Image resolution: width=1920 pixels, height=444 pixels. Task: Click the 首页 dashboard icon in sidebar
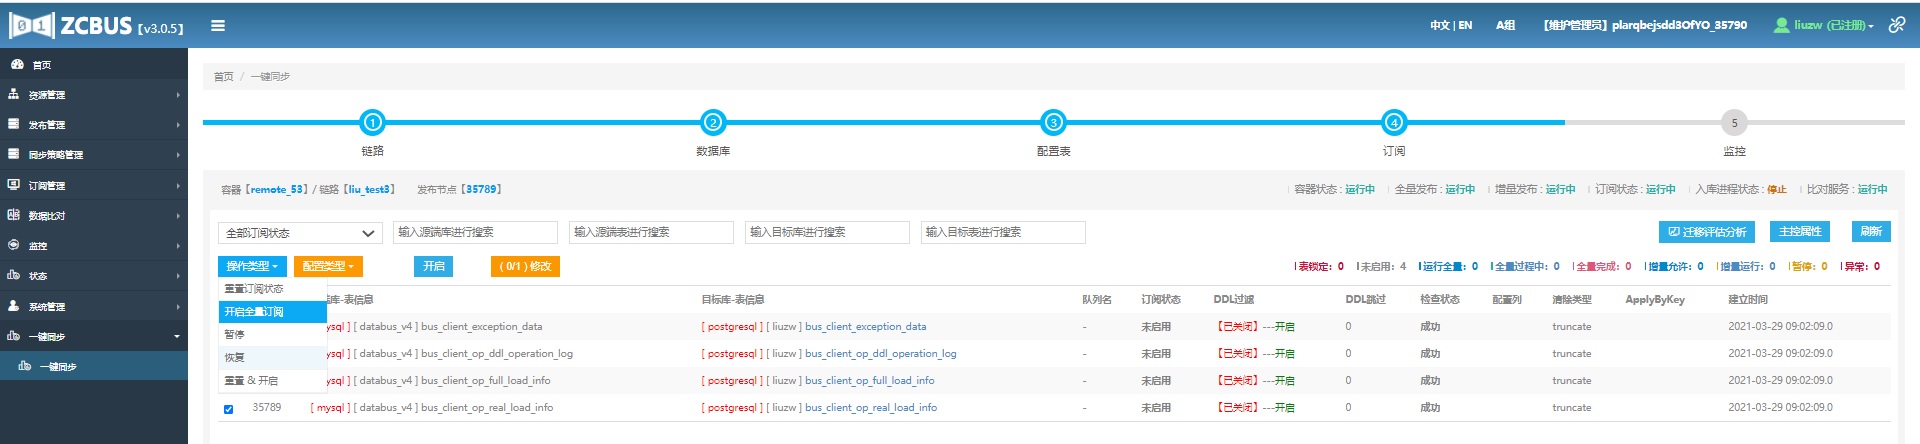[x=16, y=64]
